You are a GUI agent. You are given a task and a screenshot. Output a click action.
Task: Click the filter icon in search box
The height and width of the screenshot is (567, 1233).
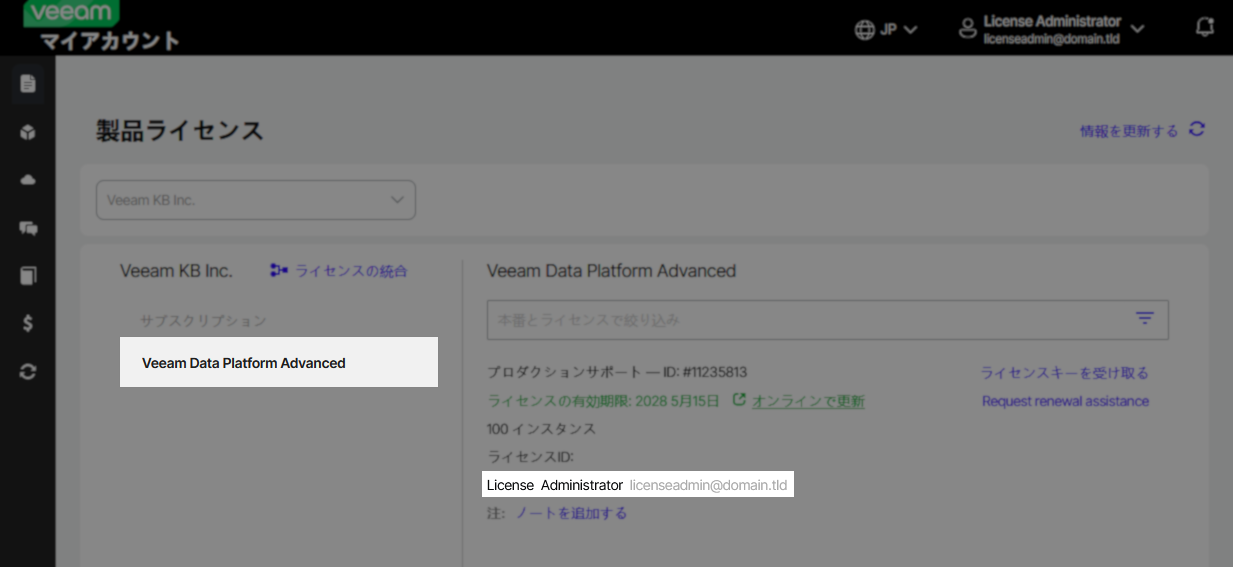coord(1145,318)
